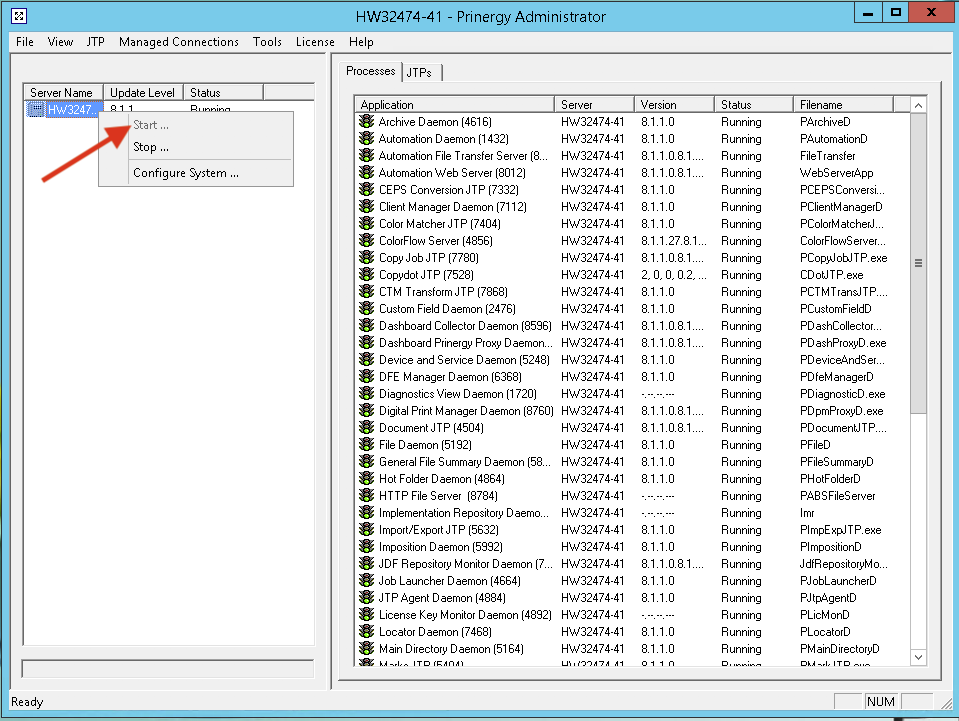Choose Stop from the context menu
Screen dimensions: 959x721
(x=150, y=147)
